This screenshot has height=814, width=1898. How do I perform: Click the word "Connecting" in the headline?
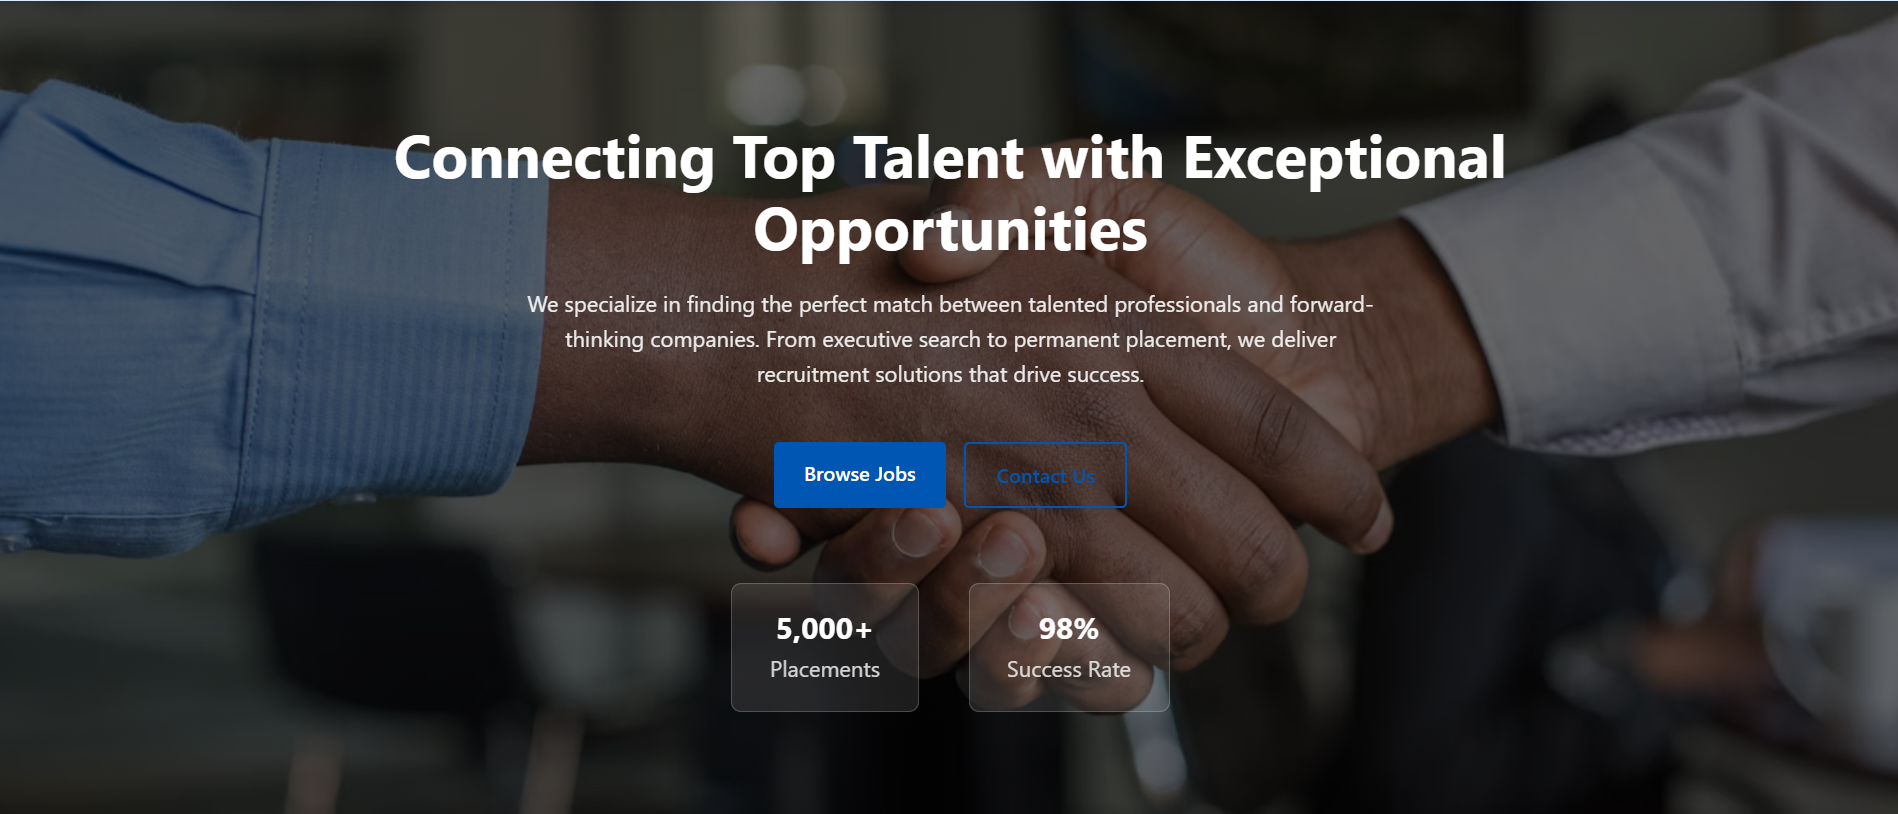(x=553, y=158)
